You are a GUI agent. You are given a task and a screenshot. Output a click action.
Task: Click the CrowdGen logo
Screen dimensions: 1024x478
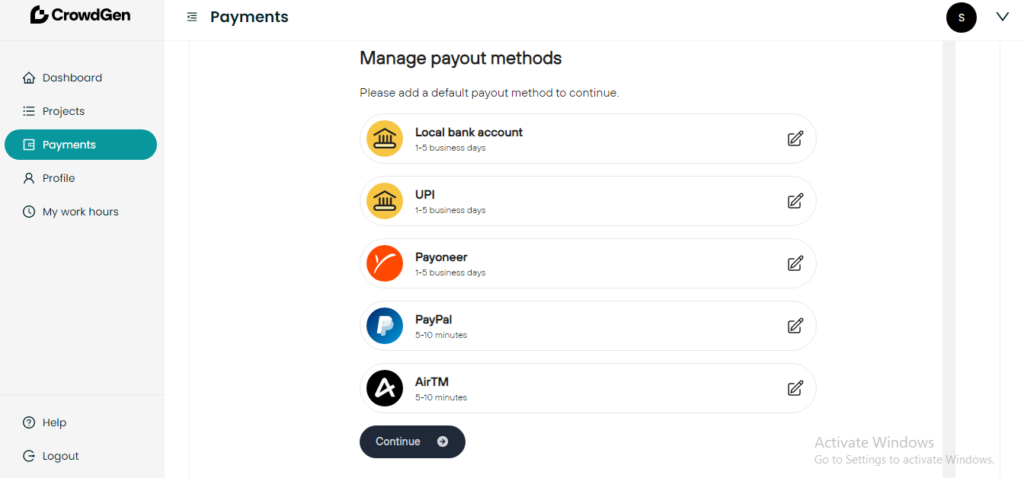80,15
